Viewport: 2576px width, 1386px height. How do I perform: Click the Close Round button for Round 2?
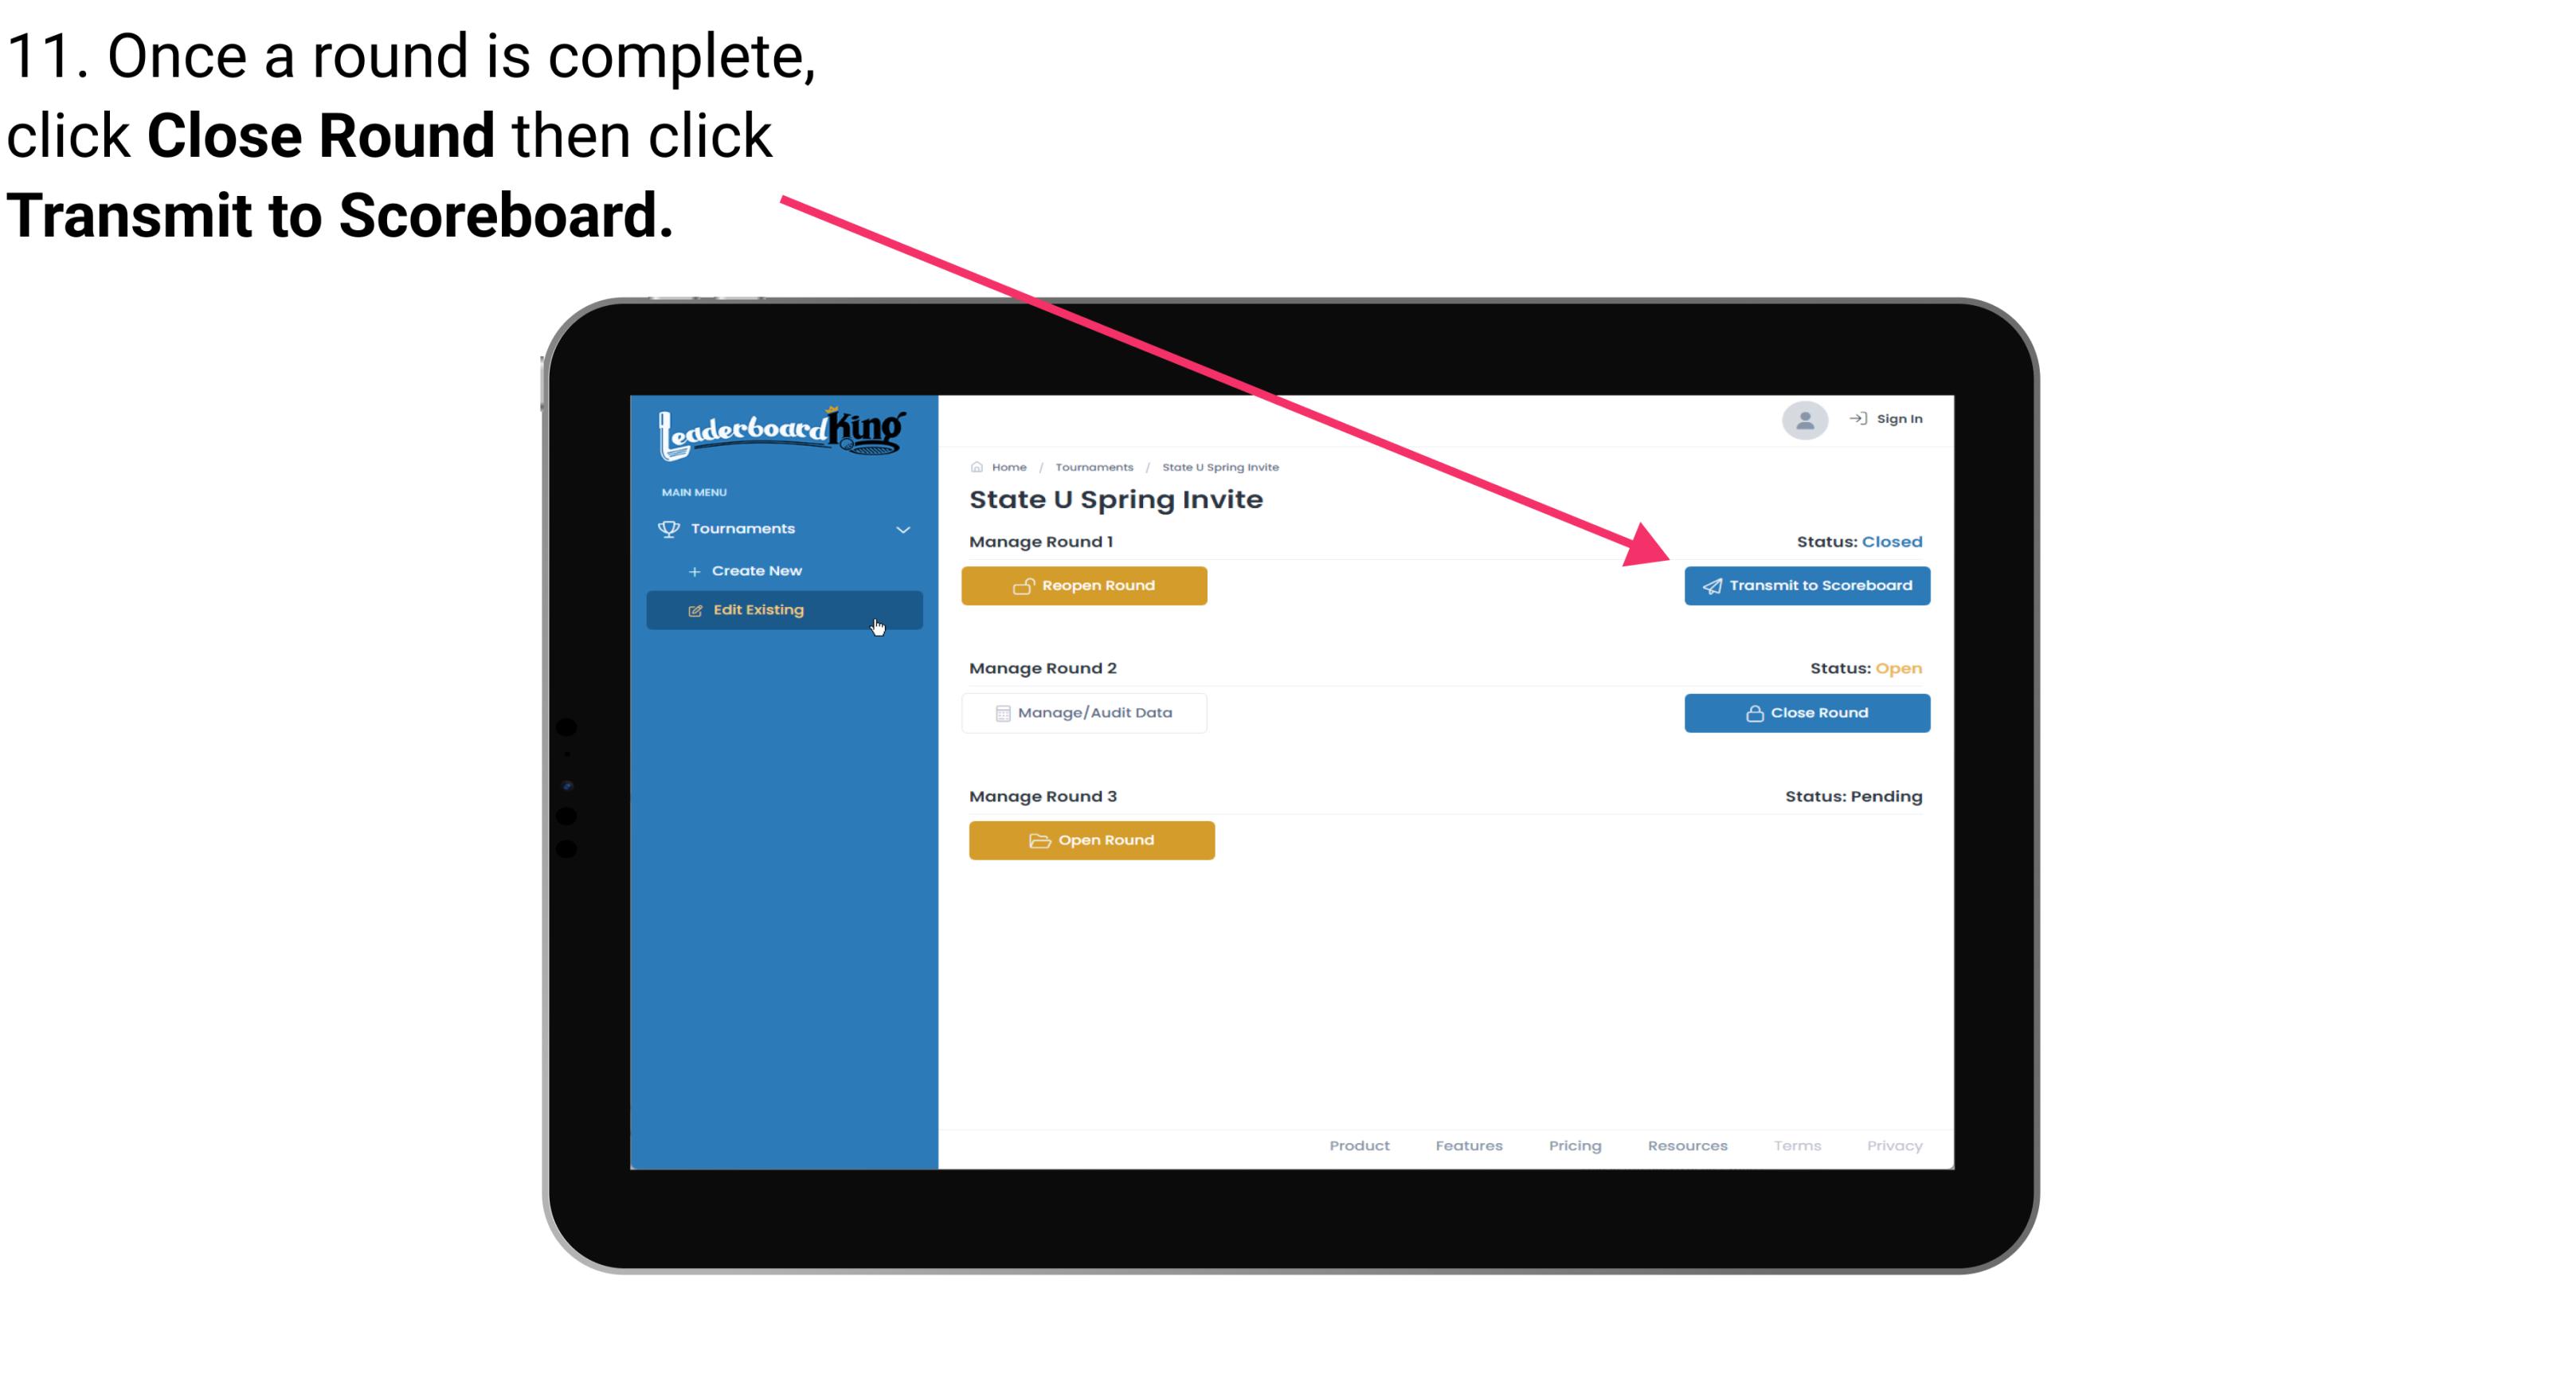point(1807,712)
